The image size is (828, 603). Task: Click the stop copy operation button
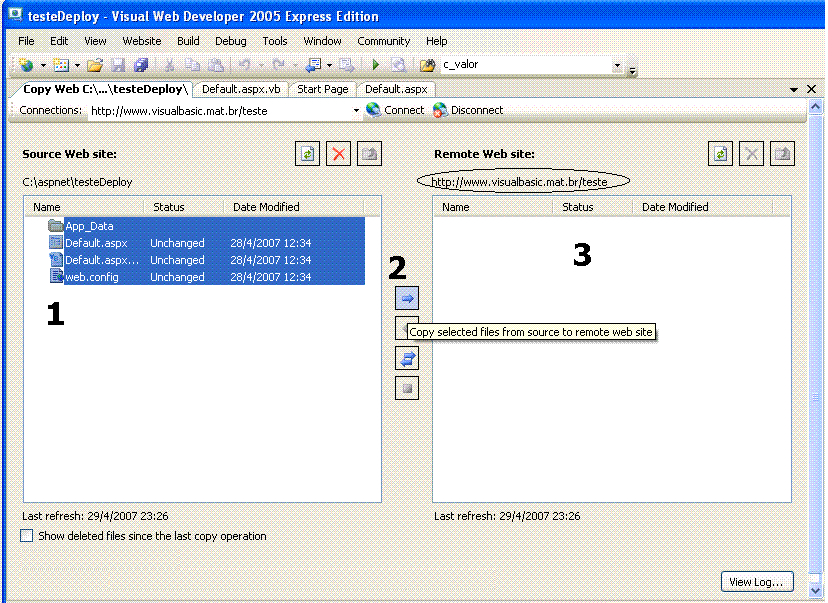pos(407,388)
